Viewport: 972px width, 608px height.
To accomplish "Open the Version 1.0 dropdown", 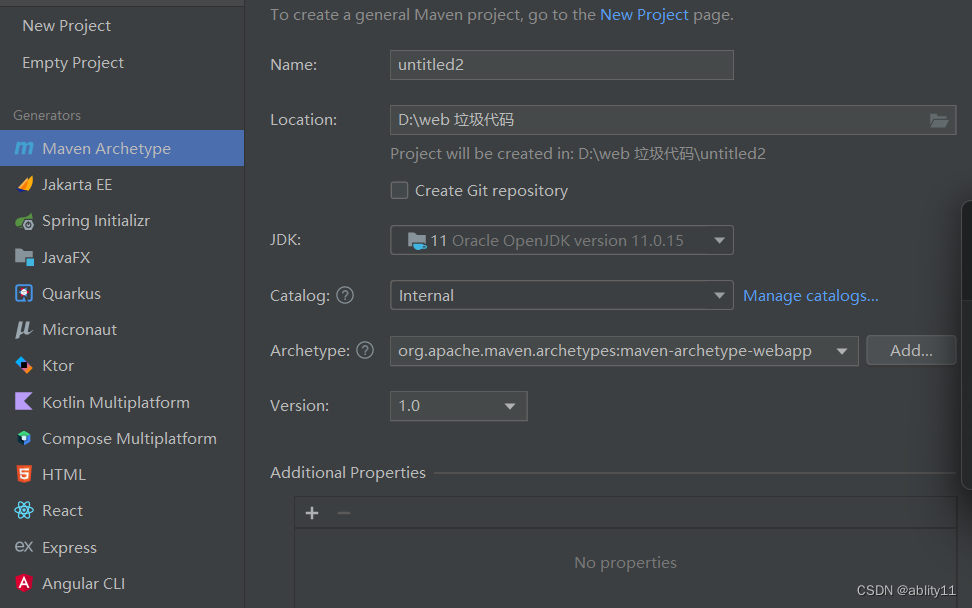I will pyautogui.click(x=458, y=406).
